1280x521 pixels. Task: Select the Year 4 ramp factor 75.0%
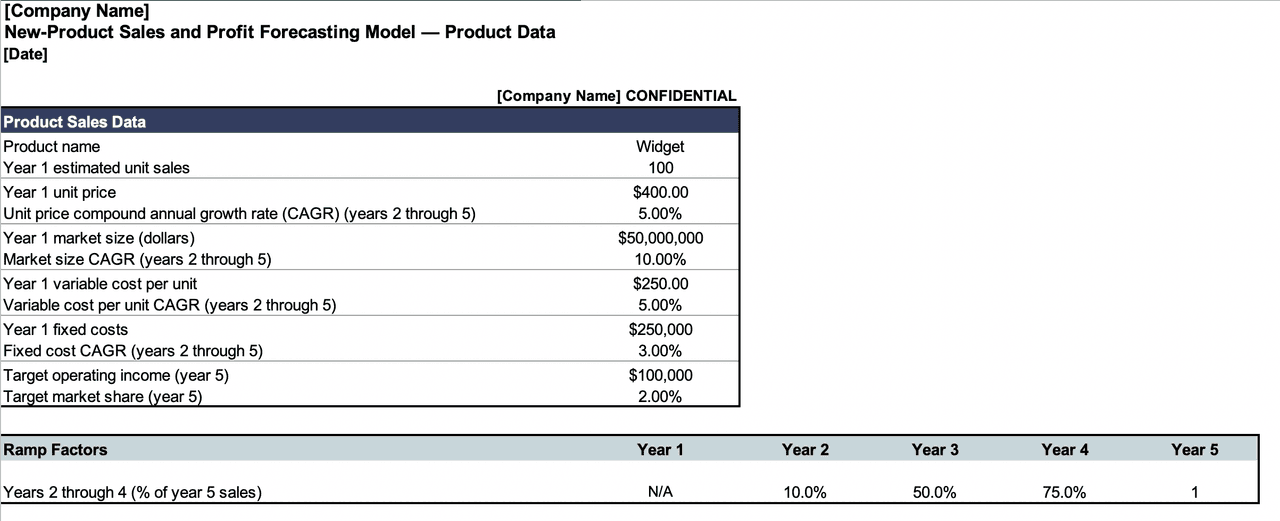click(x=1065, y=492)
